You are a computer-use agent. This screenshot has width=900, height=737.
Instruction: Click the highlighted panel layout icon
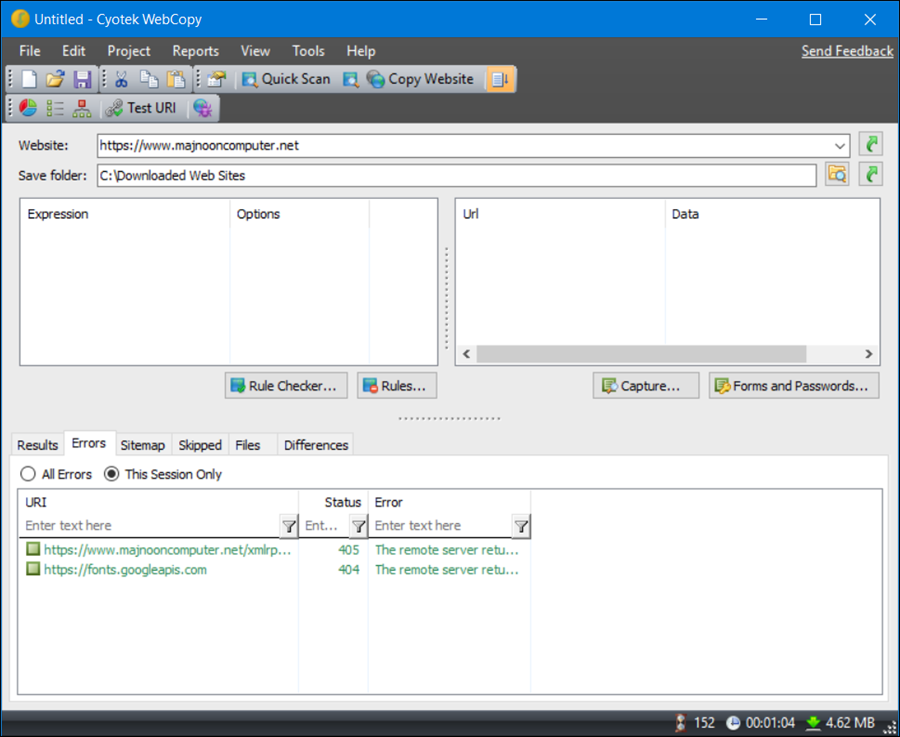[499, 79]
